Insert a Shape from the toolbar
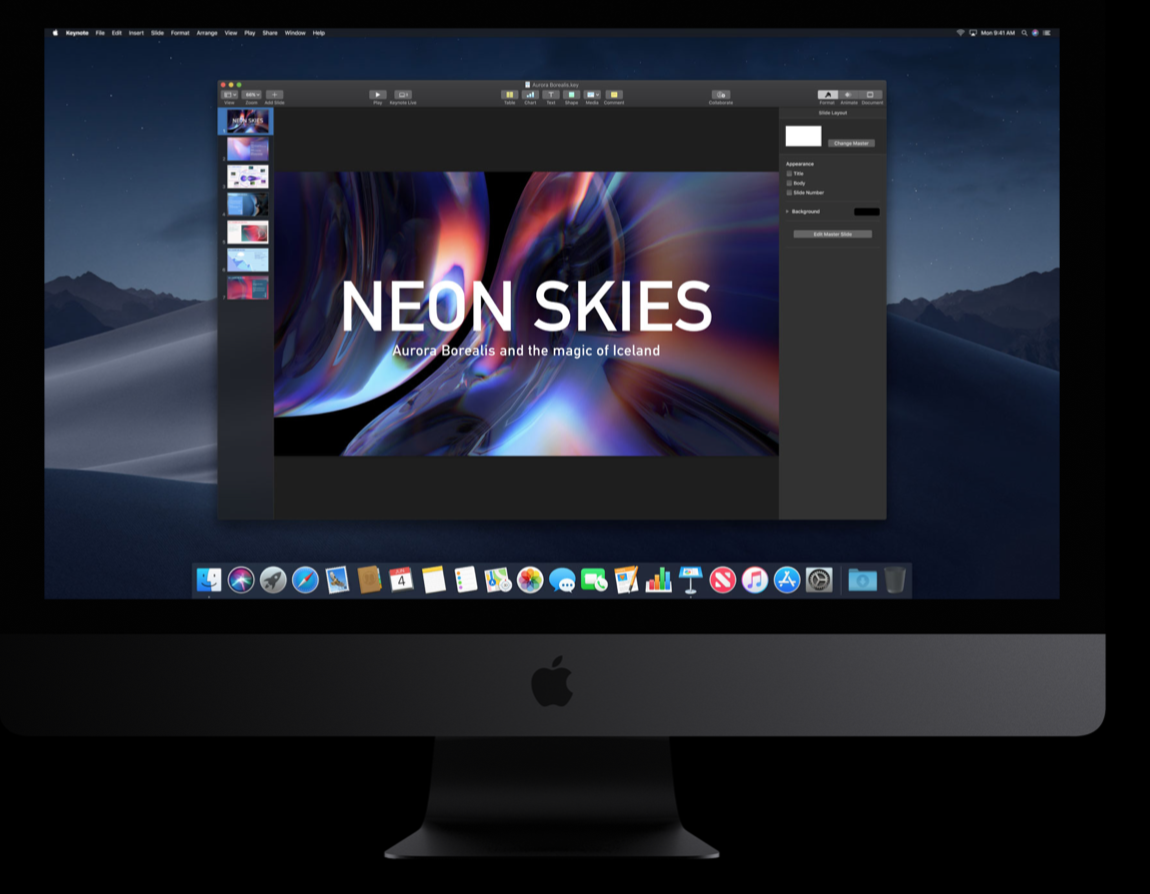This screenshot has width=1150, height=894. coord(571,95)
